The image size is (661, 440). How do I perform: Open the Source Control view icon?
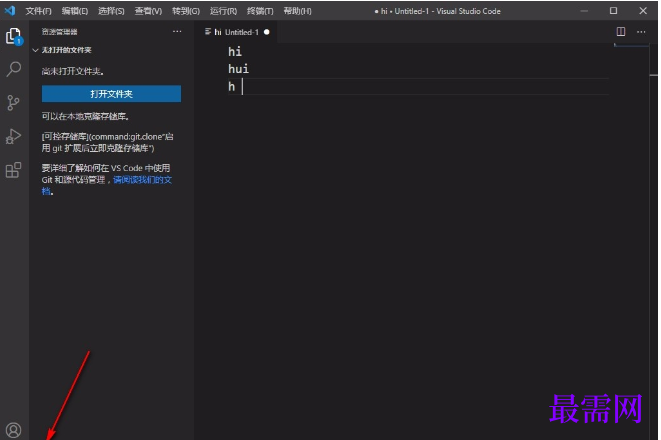pyautogui.click(x=13, y=103)
